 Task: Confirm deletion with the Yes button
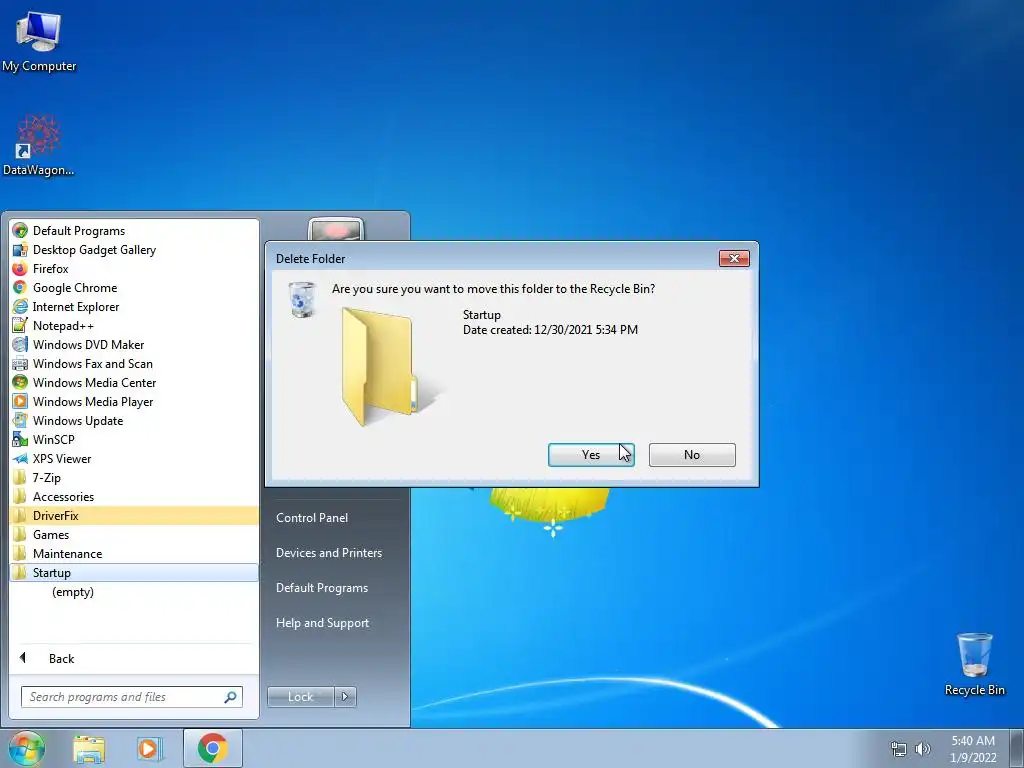click(591, 455)
